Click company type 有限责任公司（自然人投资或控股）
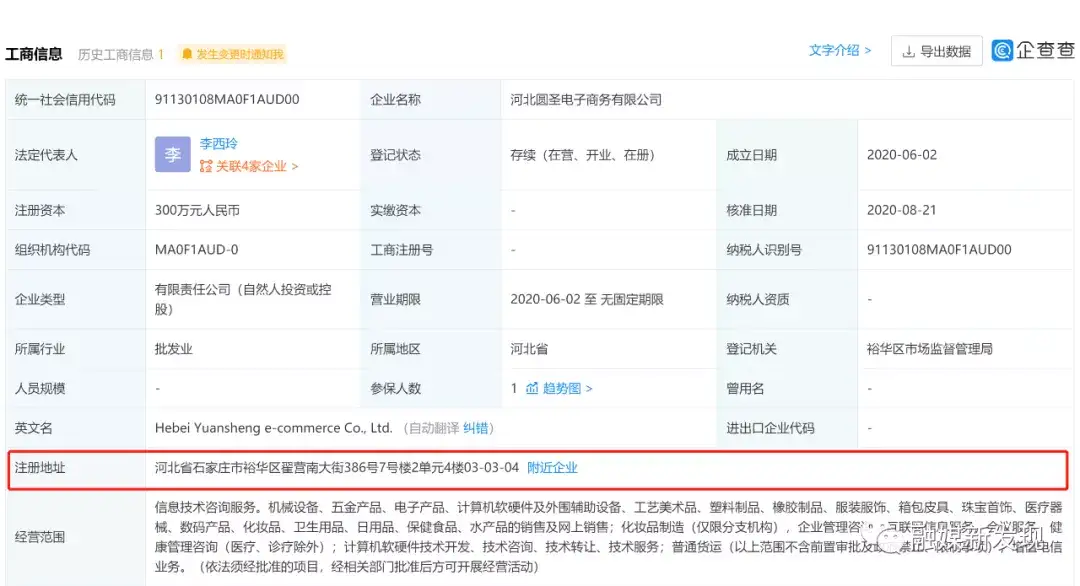Viewport: 1080px width, 586px height. [243, 300]
